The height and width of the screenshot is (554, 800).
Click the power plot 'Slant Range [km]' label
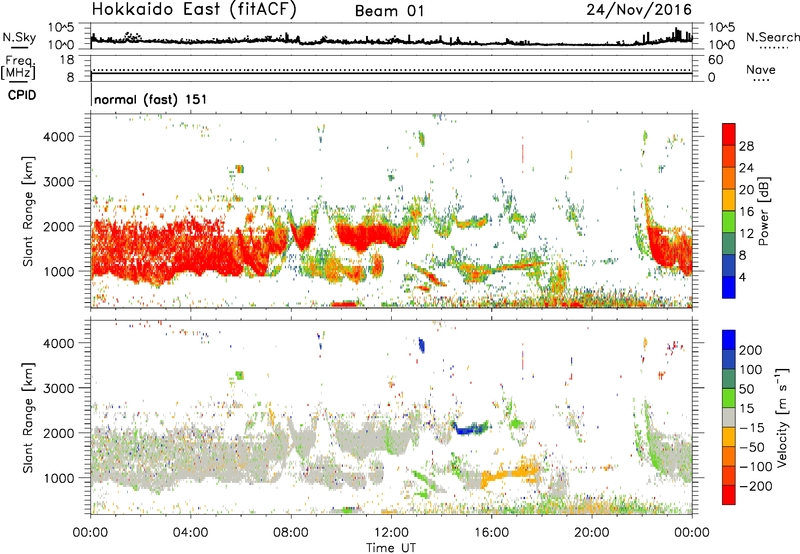pos(28,211)
